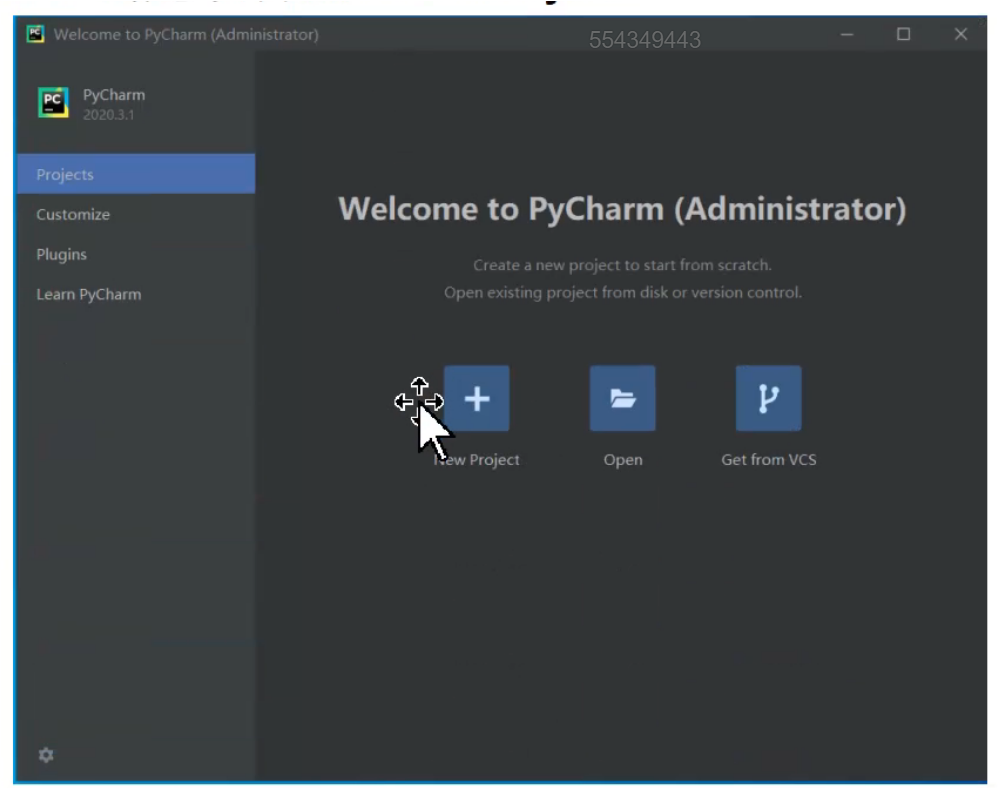Click the PyCharm icon in title bar
The height and width of the screenshot is (788, 998).
(x=35, y=35)
